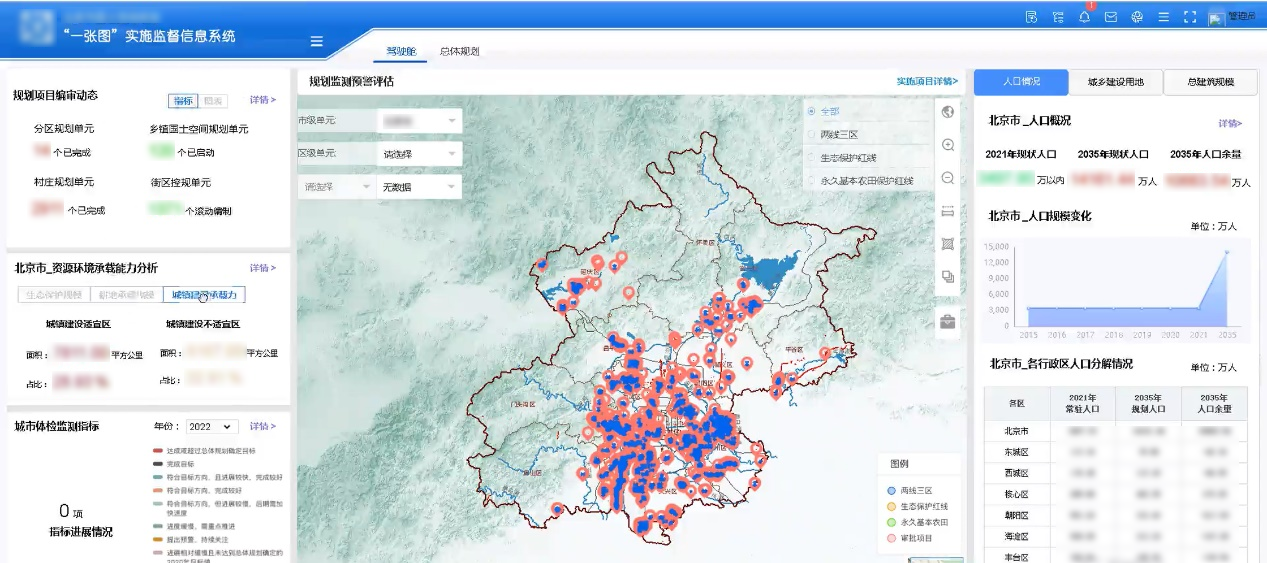Viewport: 1267px width, 563px height.
Task: Open the year 2022 dropdown
Action: (211, 427)
